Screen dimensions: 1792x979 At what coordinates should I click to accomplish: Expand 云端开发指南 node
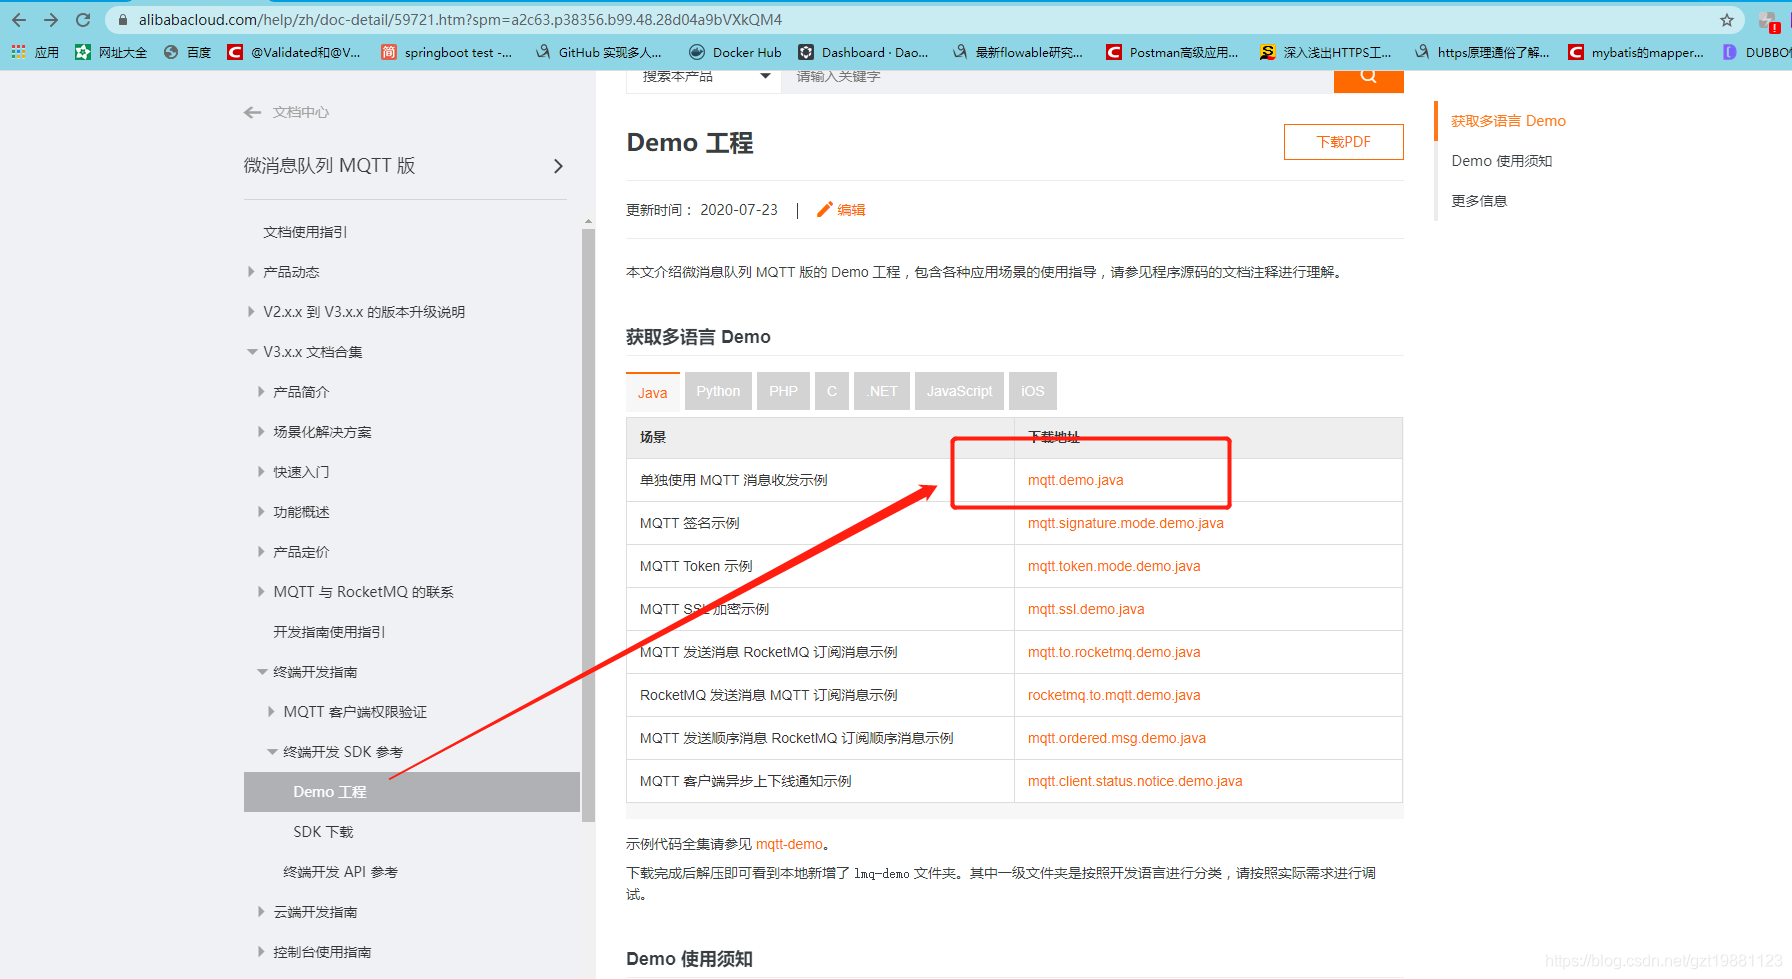(x=261, y=912)
